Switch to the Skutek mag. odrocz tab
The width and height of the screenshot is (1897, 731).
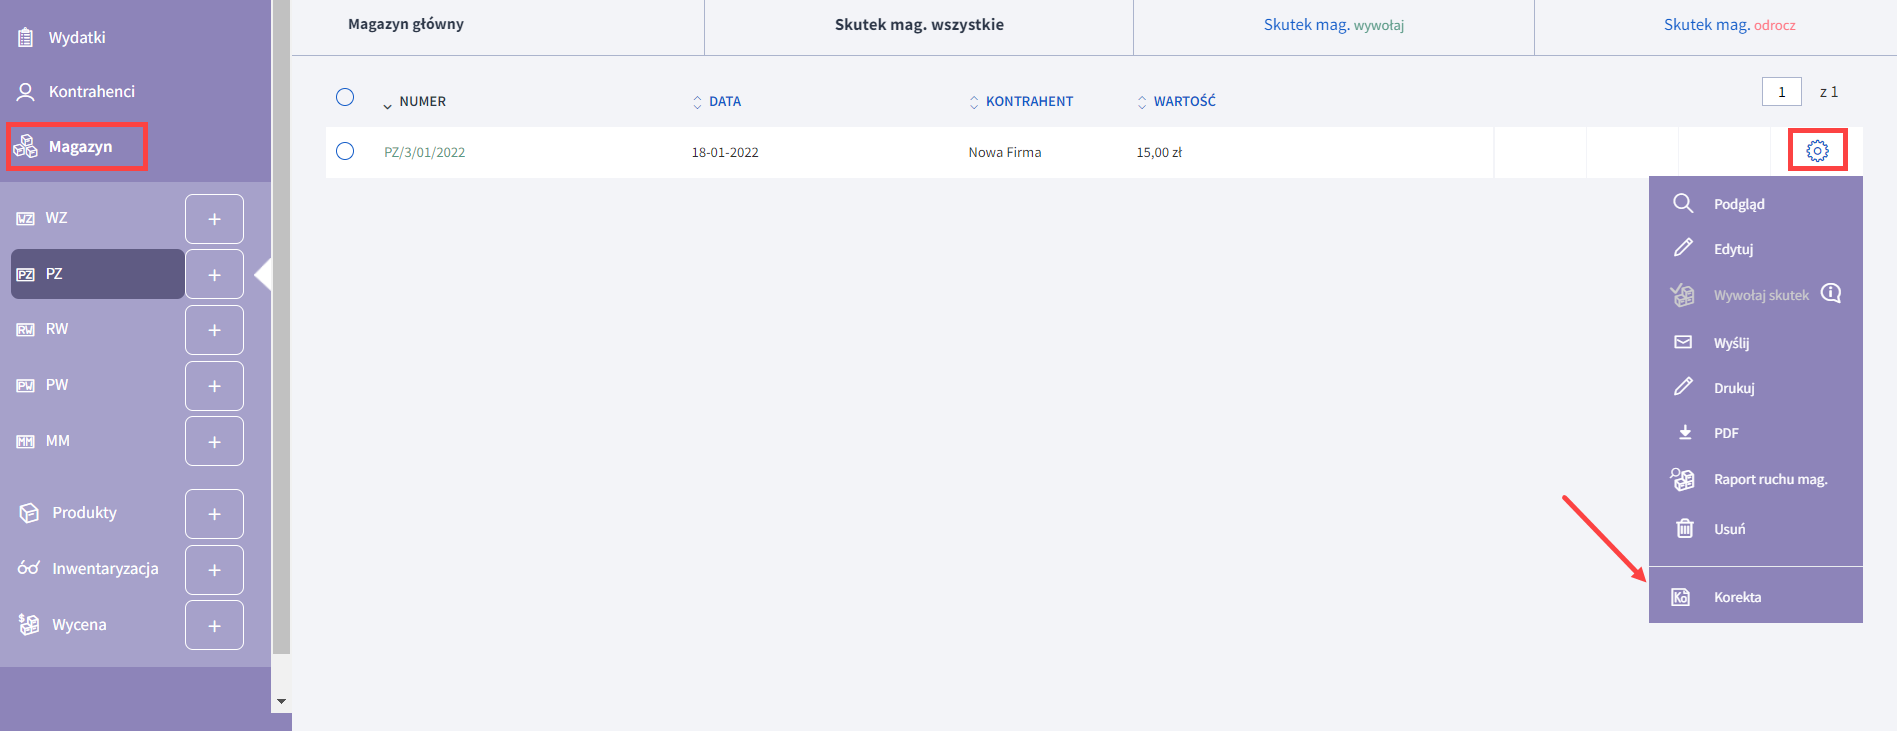pyautogui.click(x=1729, y=25)
